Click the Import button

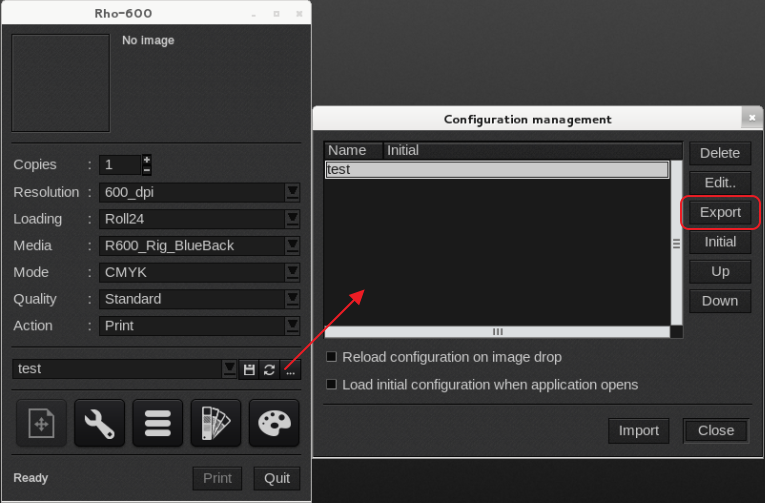click(x=638, y=430)
